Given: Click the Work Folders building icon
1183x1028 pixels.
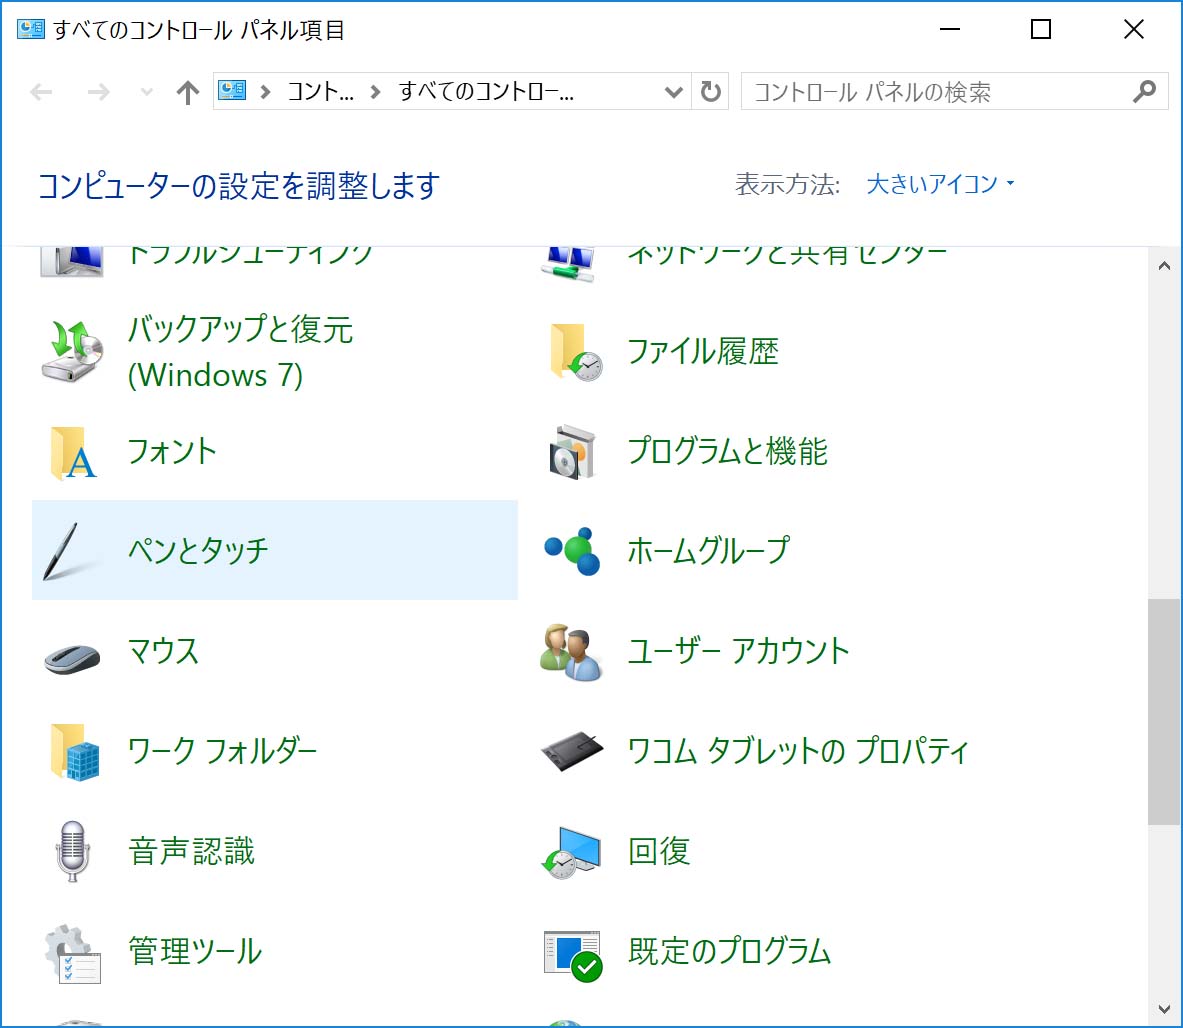Looking at the screenshot, I should 75,752.
